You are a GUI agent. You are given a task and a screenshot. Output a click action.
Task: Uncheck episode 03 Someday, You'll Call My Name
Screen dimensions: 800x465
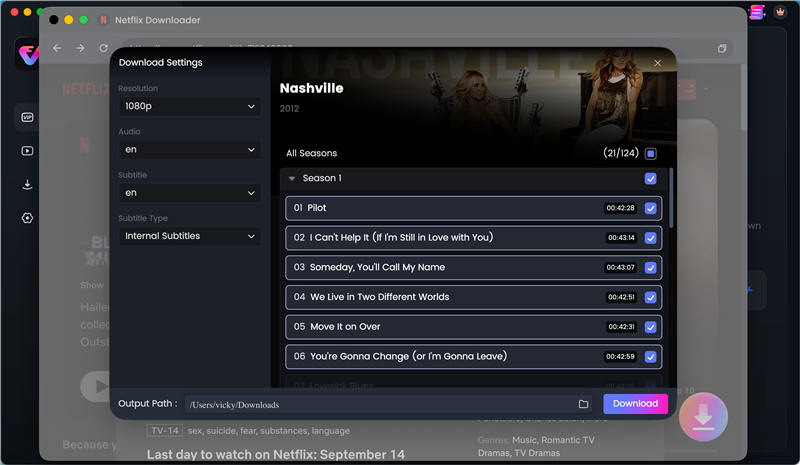(x=651, y=267)
